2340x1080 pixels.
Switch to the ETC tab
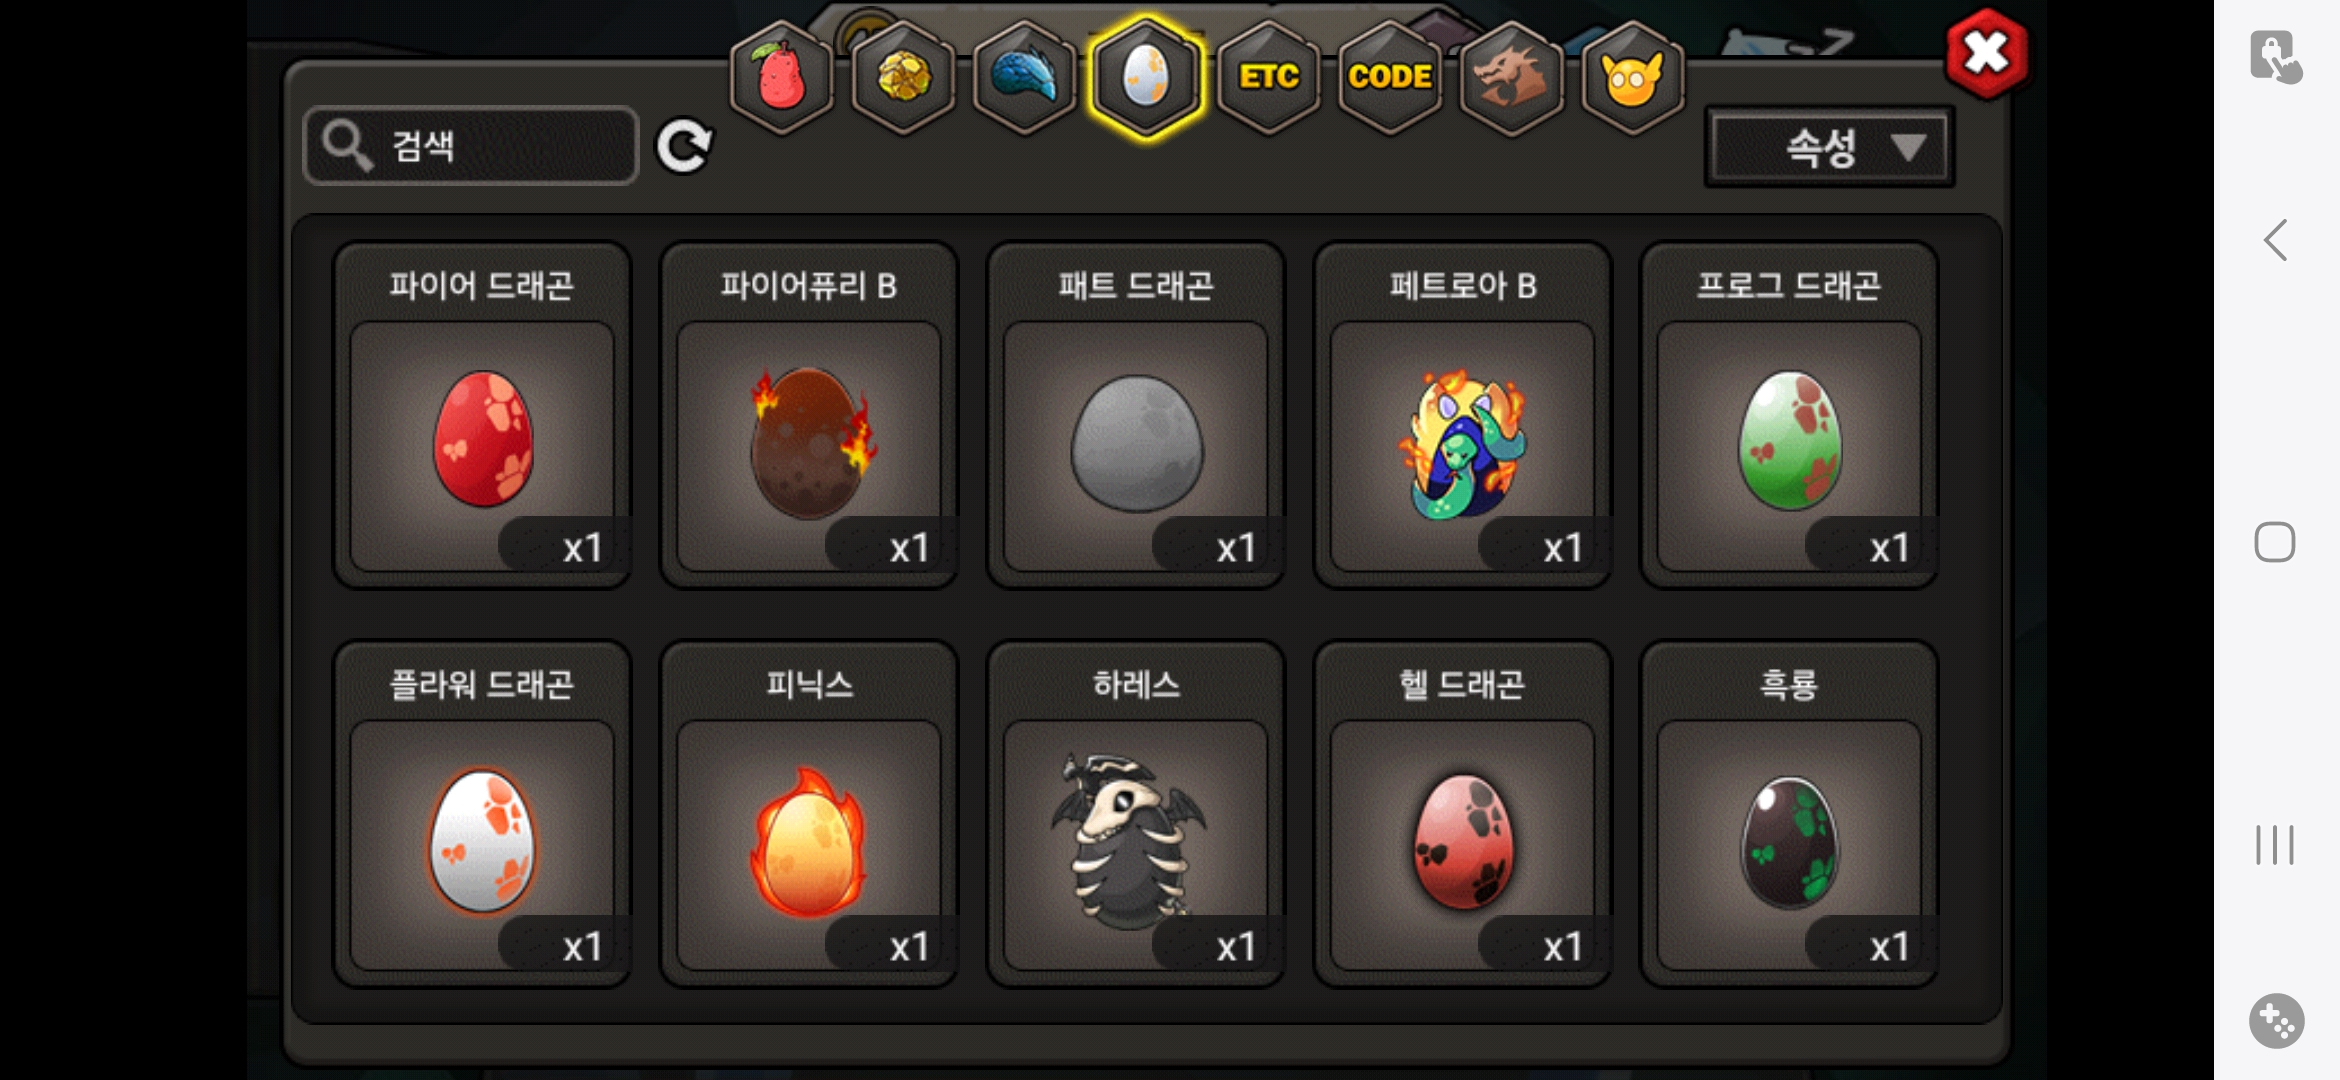coord(1268,77)
